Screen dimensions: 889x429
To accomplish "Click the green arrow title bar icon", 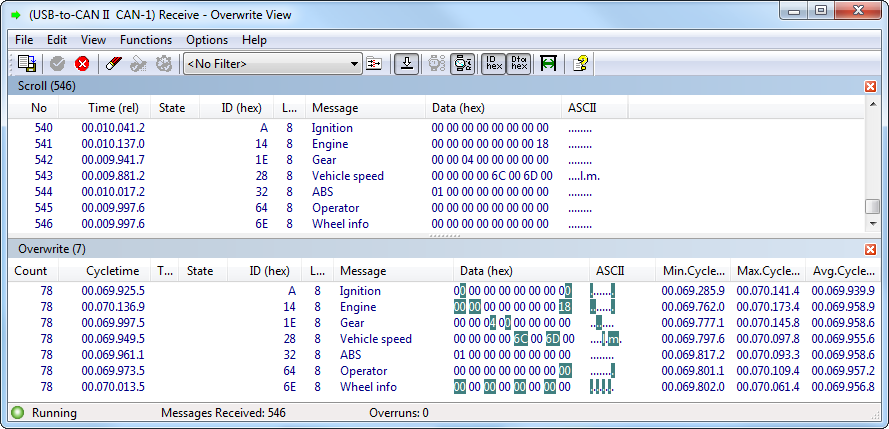I will pos(16,15).
